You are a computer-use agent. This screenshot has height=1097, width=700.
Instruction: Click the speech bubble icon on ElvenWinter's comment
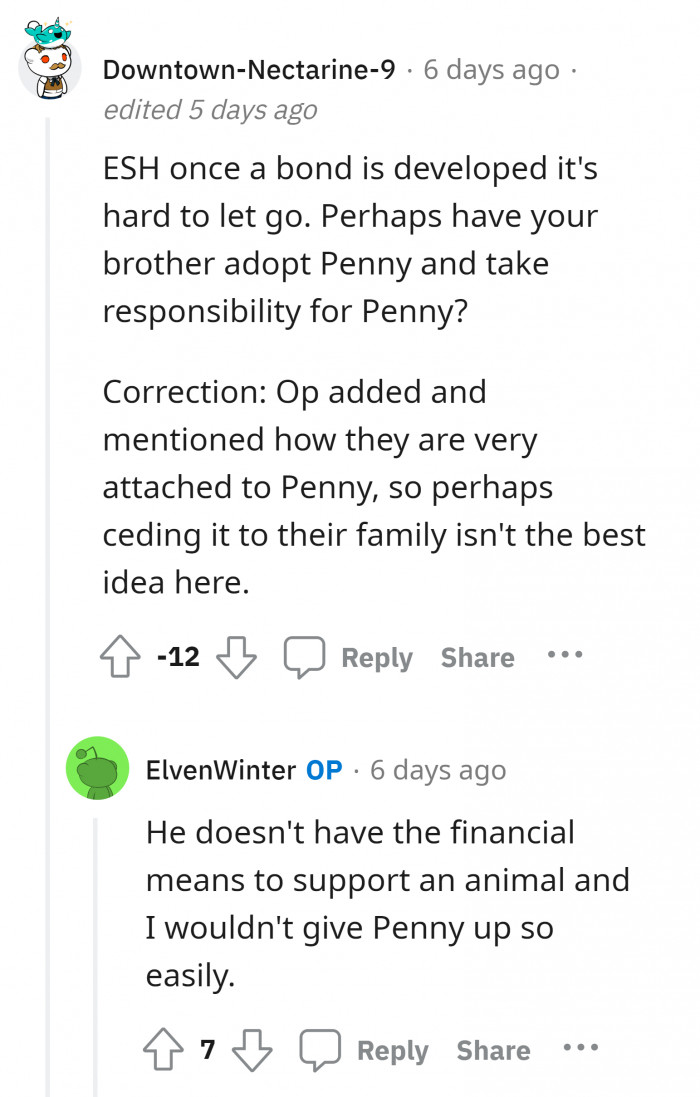[320, 1050]
